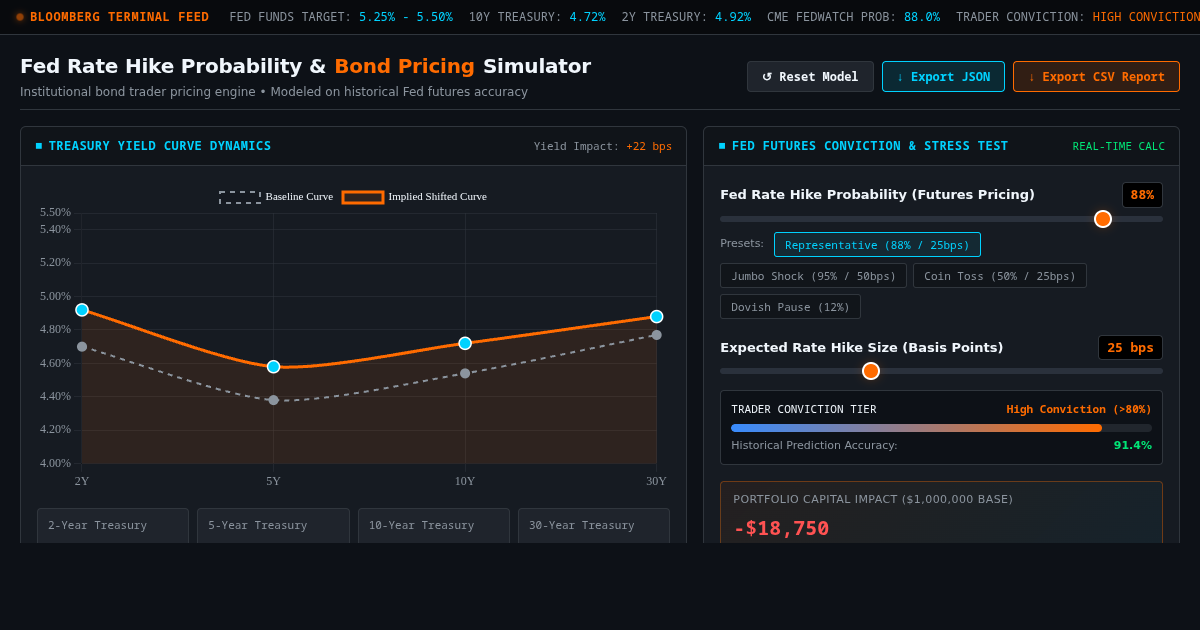The width and height of the screenshot is (1200, 630).
Task: Export the CSV Report
Action: coord(1096,77)
